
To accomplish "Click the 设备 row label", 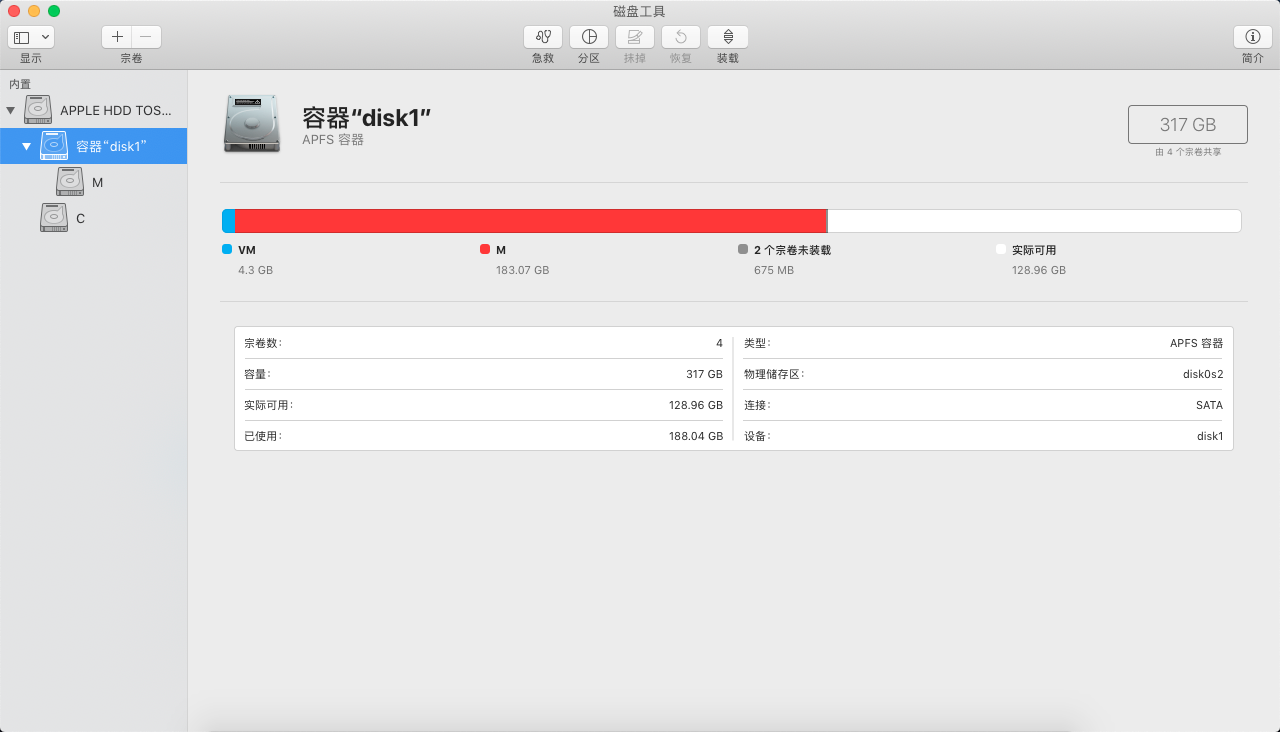I will pyautogui.click(x=757, y=436).
